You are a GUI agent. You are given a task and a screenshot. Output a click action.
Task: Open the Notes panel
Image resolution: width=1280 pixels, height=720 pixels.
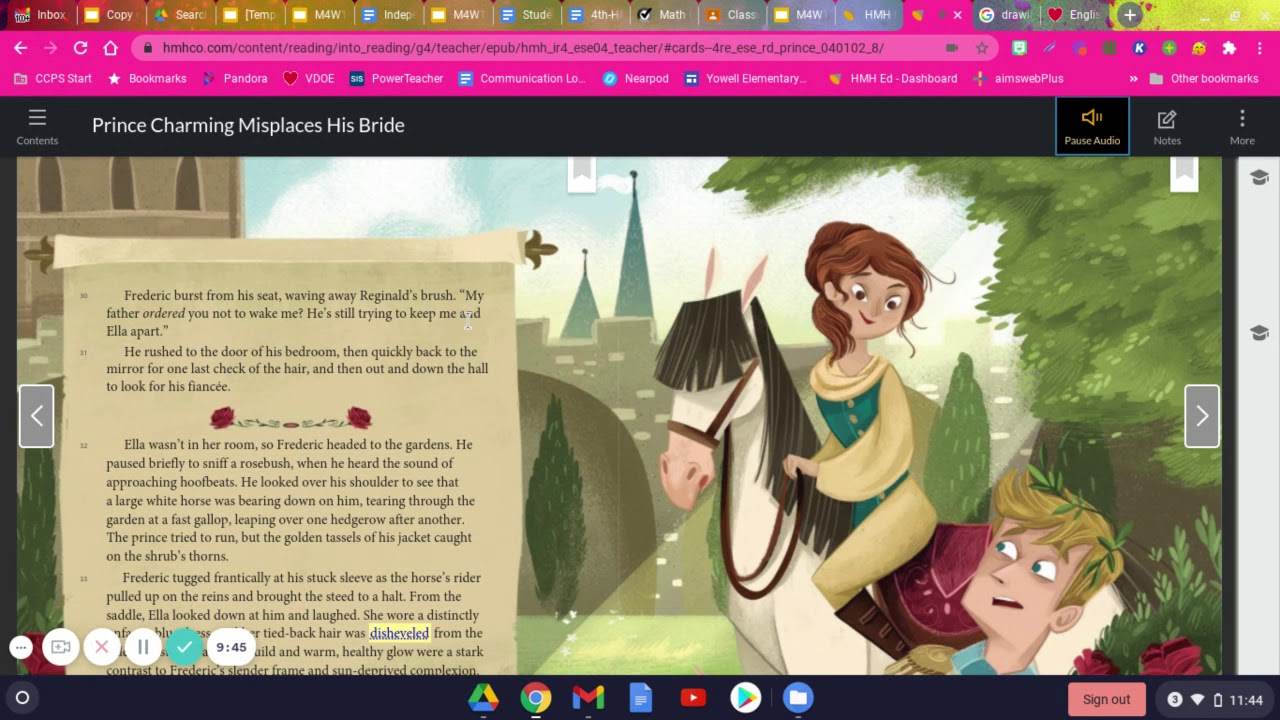(x=1167, y=126)
